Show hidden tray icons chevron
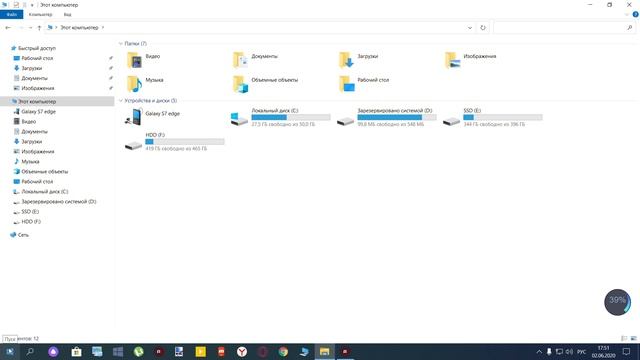 click(539, 351)
